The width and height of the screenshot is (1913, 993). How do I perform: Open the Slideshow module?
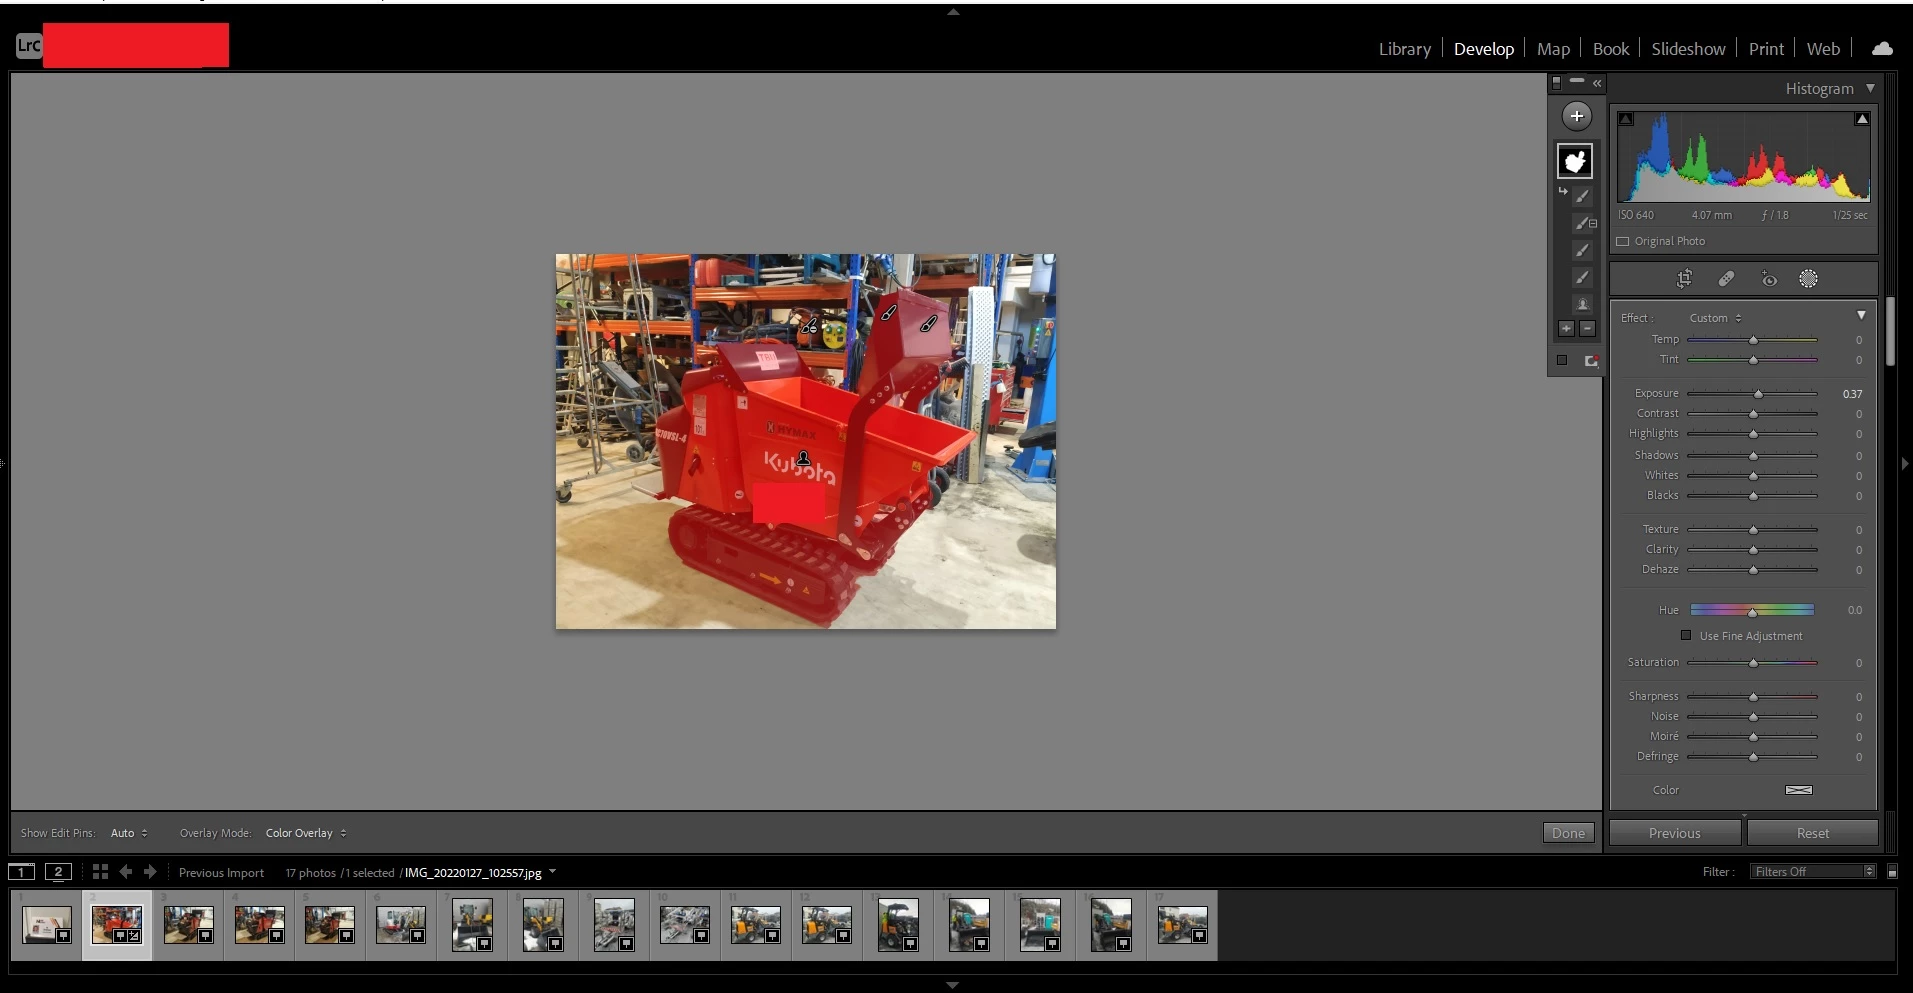(x=1688, y=49)
